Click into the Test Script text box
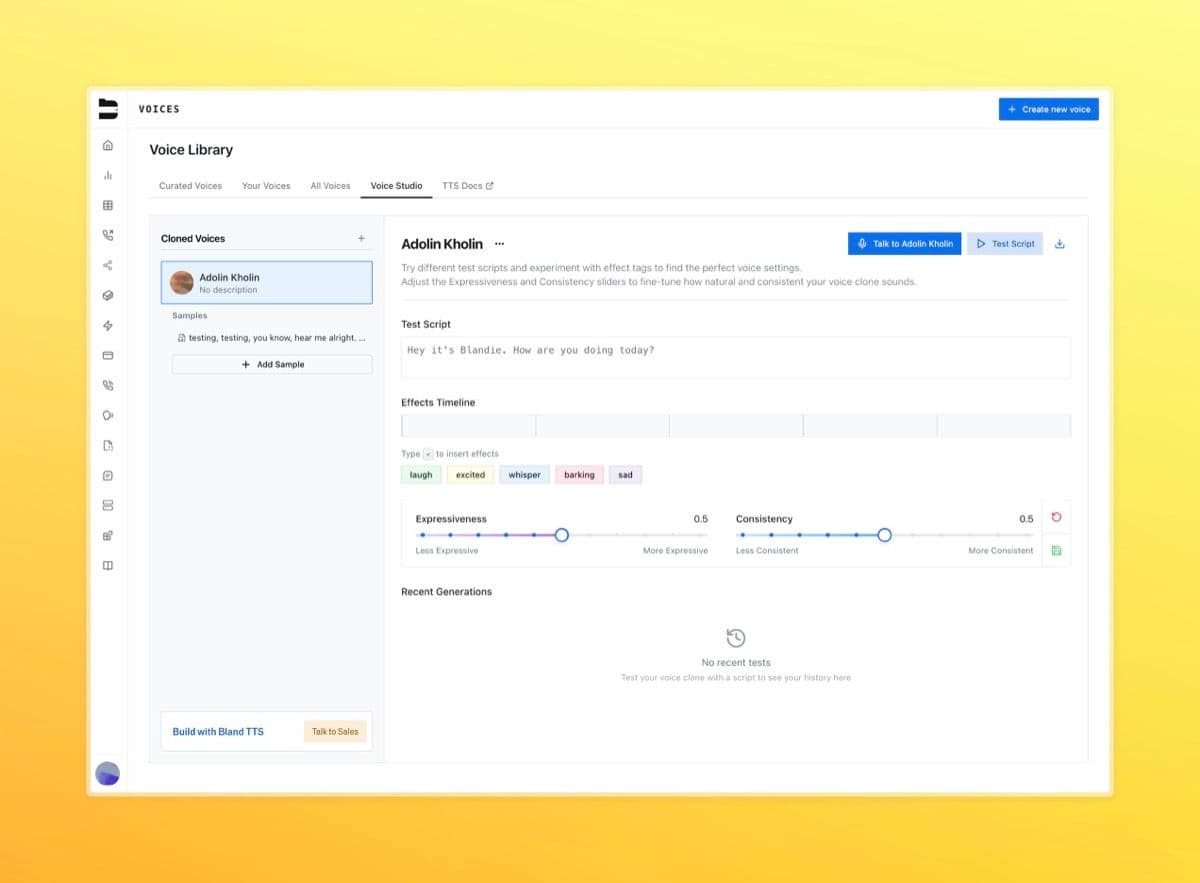Viewport: 1200px width, 883px height. tap(735, 357)
